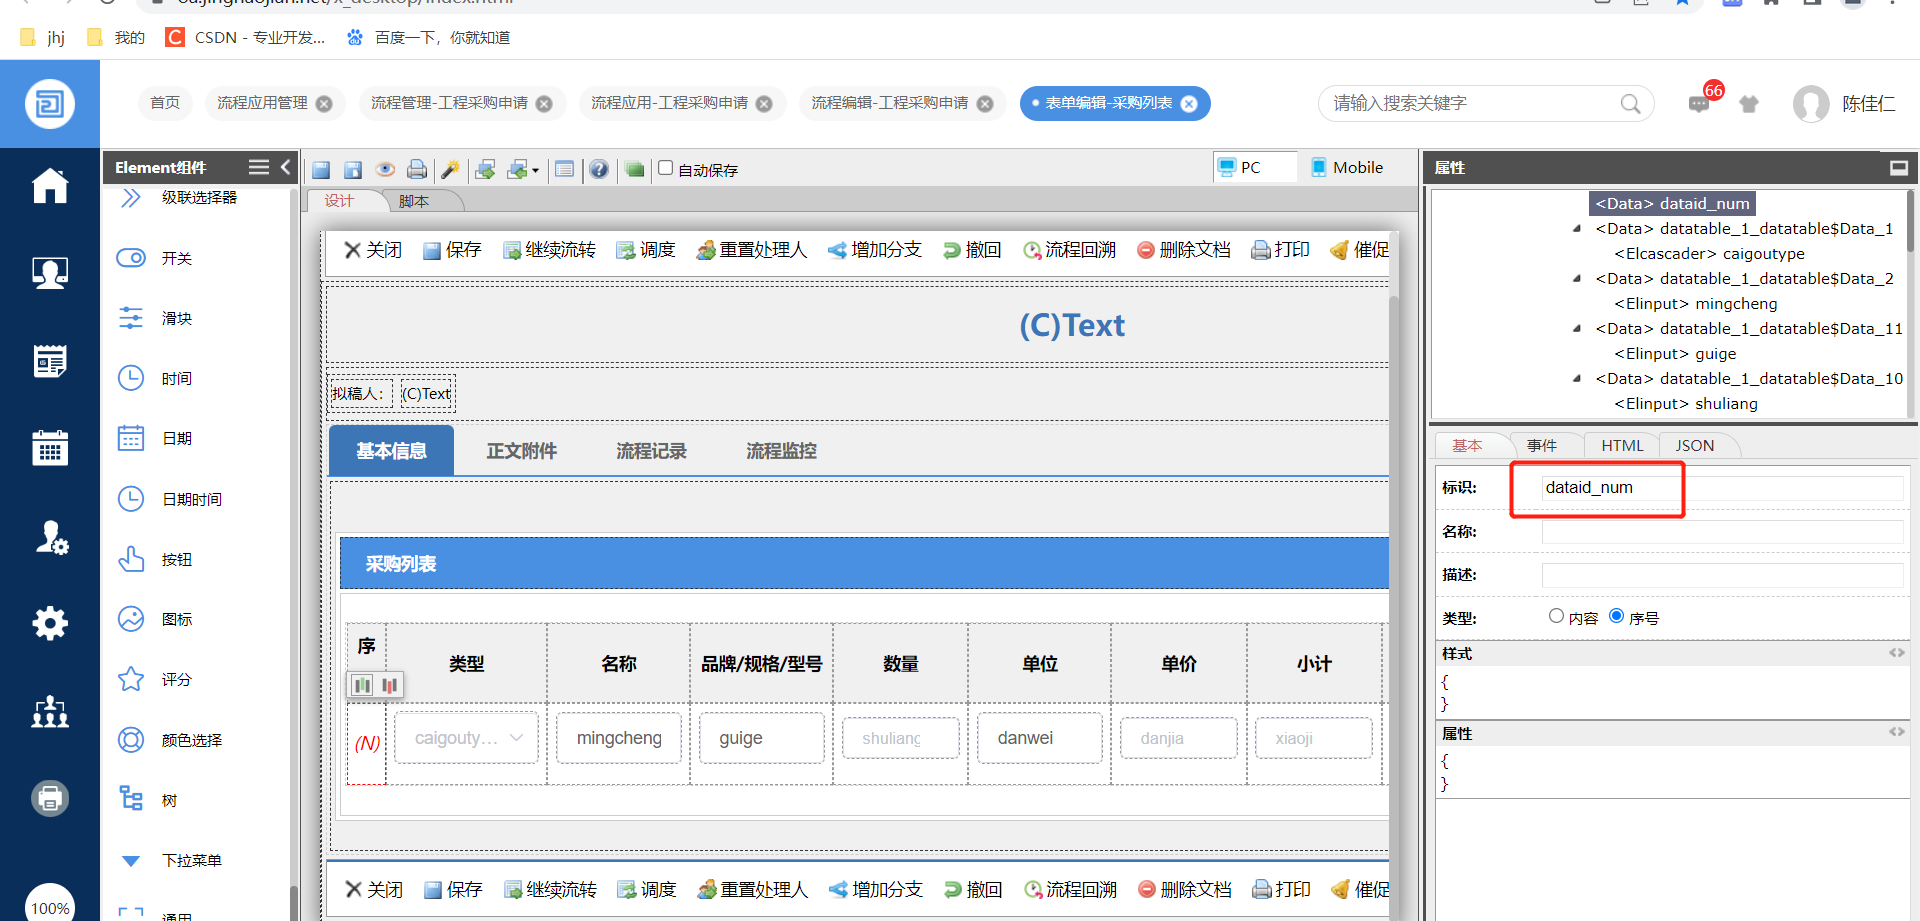This screenshot has width=1920, height=921.
Task: Click the calendar icon in left sidebar
Action: pos(50,448)
